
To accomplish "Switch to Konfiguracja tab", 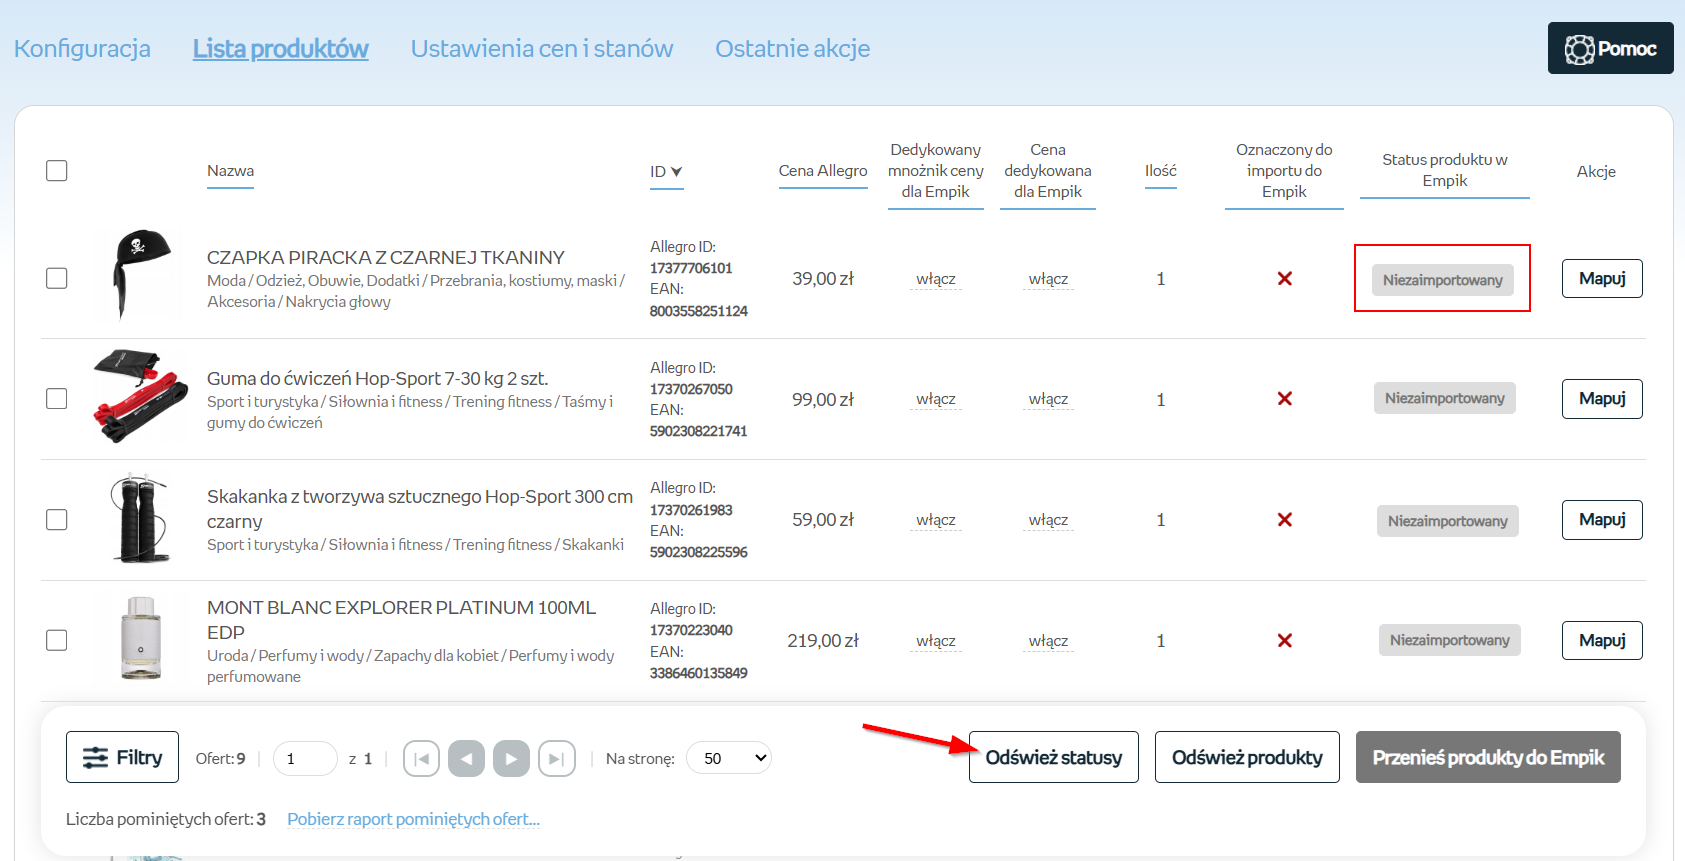I will point(82,48).
